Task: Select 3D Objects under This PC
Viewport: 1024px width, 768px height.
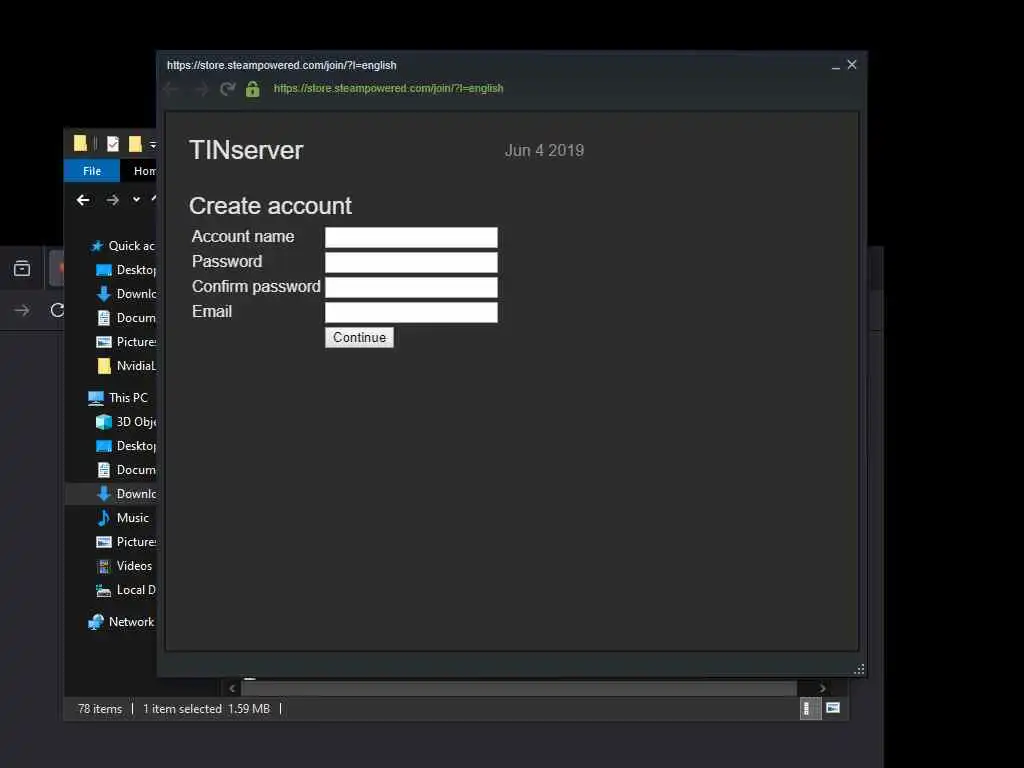Action: click(x=126, y=422)
